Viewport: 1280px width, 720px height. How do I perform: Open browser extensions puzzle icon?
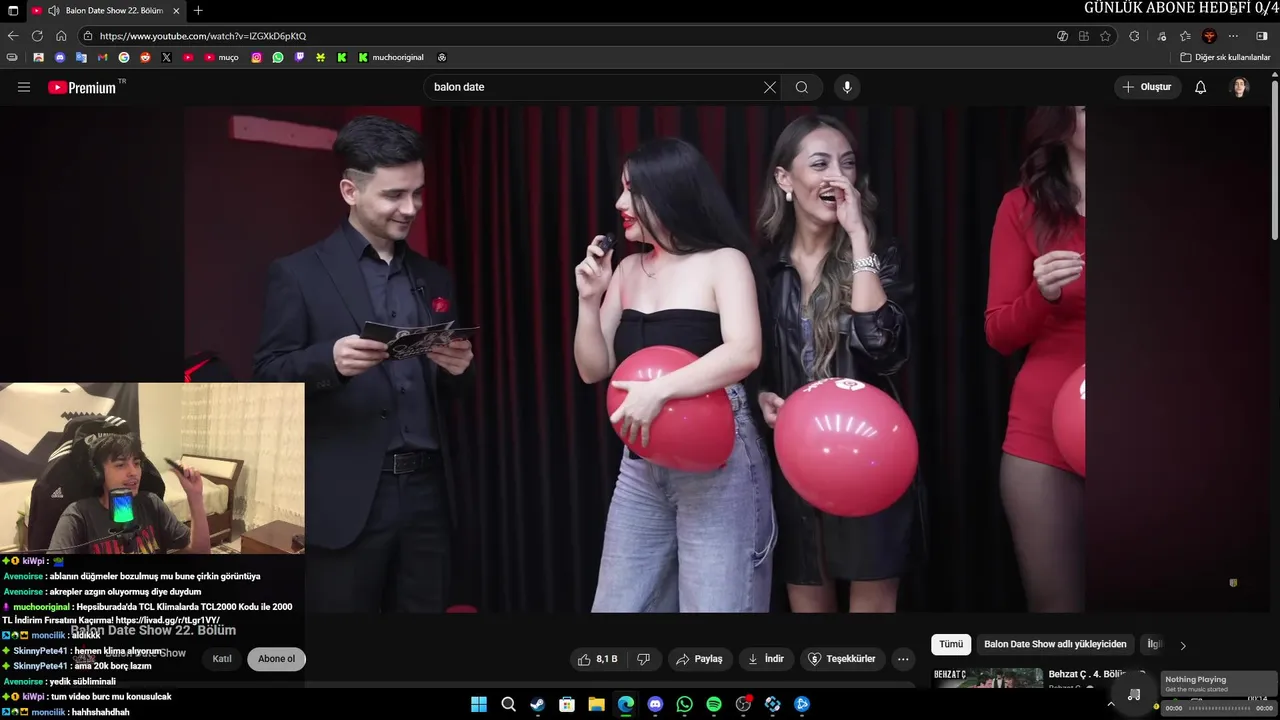coord(1134,36)
